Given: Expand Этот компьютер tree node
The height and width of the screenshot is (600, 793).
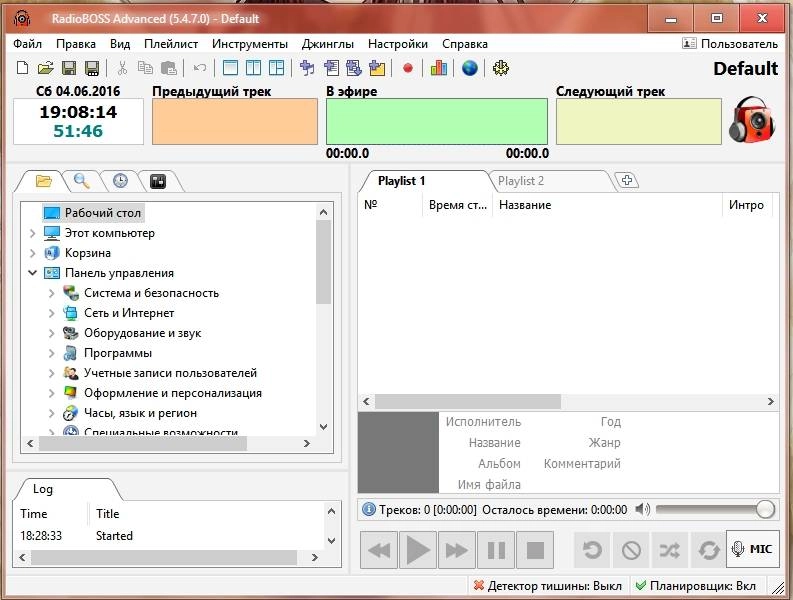Looking at the screenshot, I should point(32,233).
